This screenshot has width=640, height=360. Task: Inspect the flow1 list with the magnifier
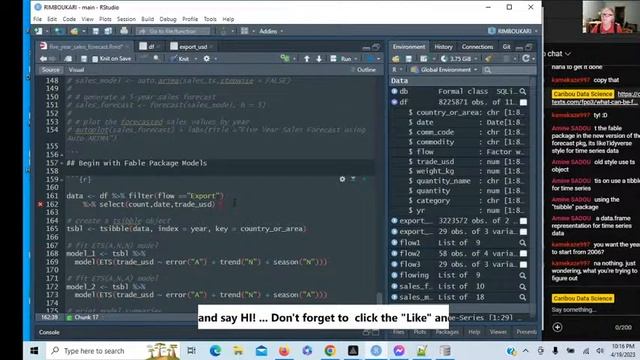coord(523,243)
